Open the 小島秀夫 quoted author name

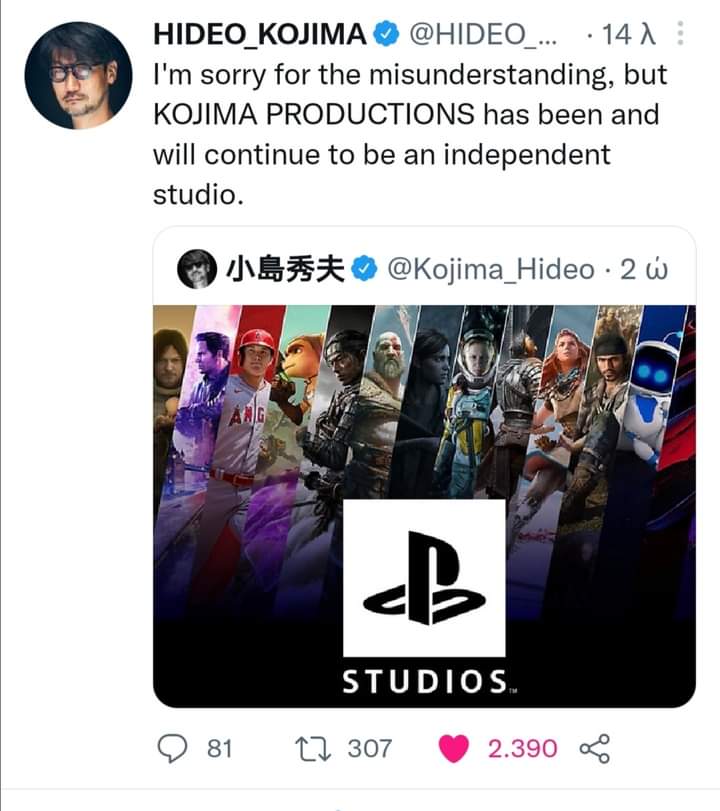pyautogui.click(x=285, y=269)
